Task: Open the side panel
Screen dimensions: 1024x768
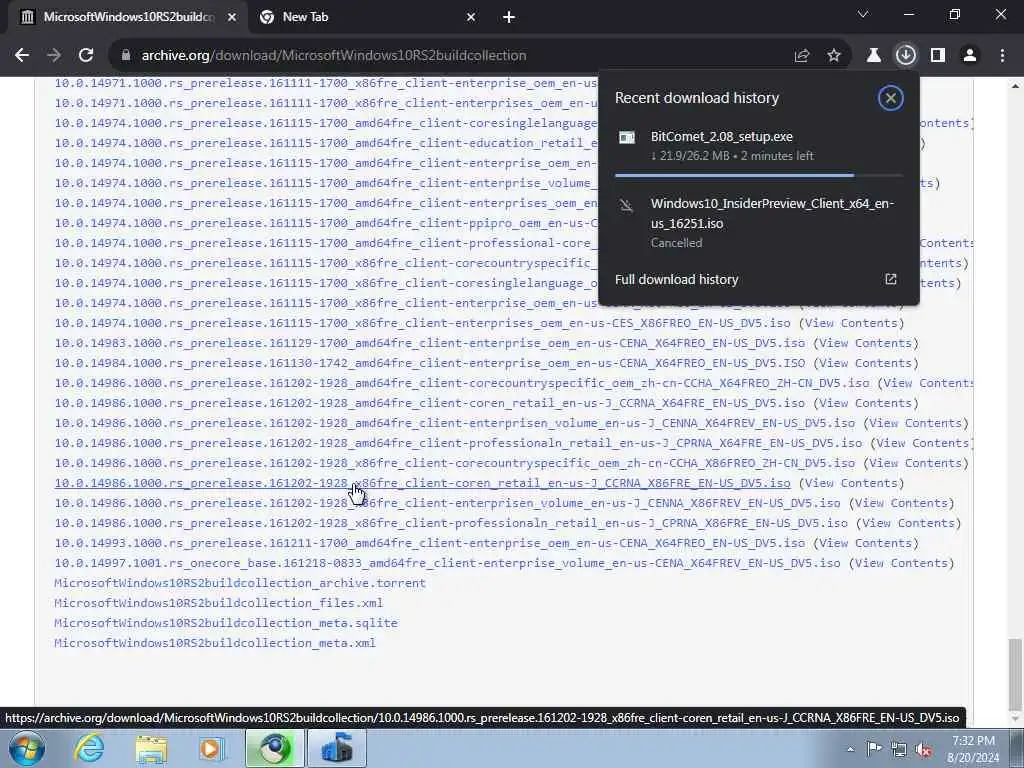Action: point(938,56)
